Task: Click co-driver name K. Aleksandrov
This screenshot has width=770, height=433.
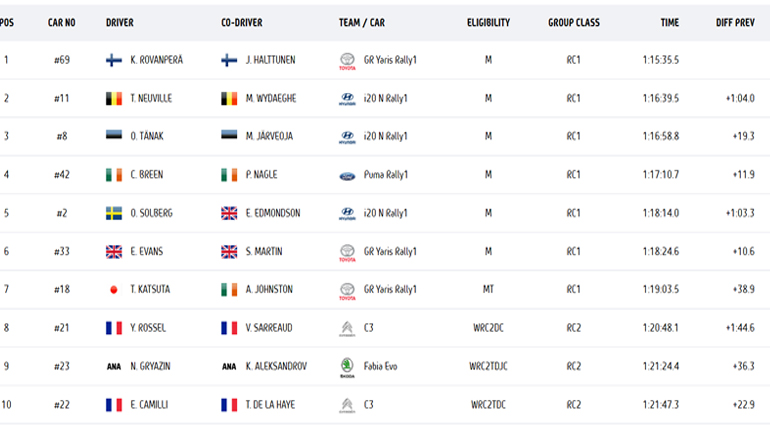Action: (x=276, y=367)
